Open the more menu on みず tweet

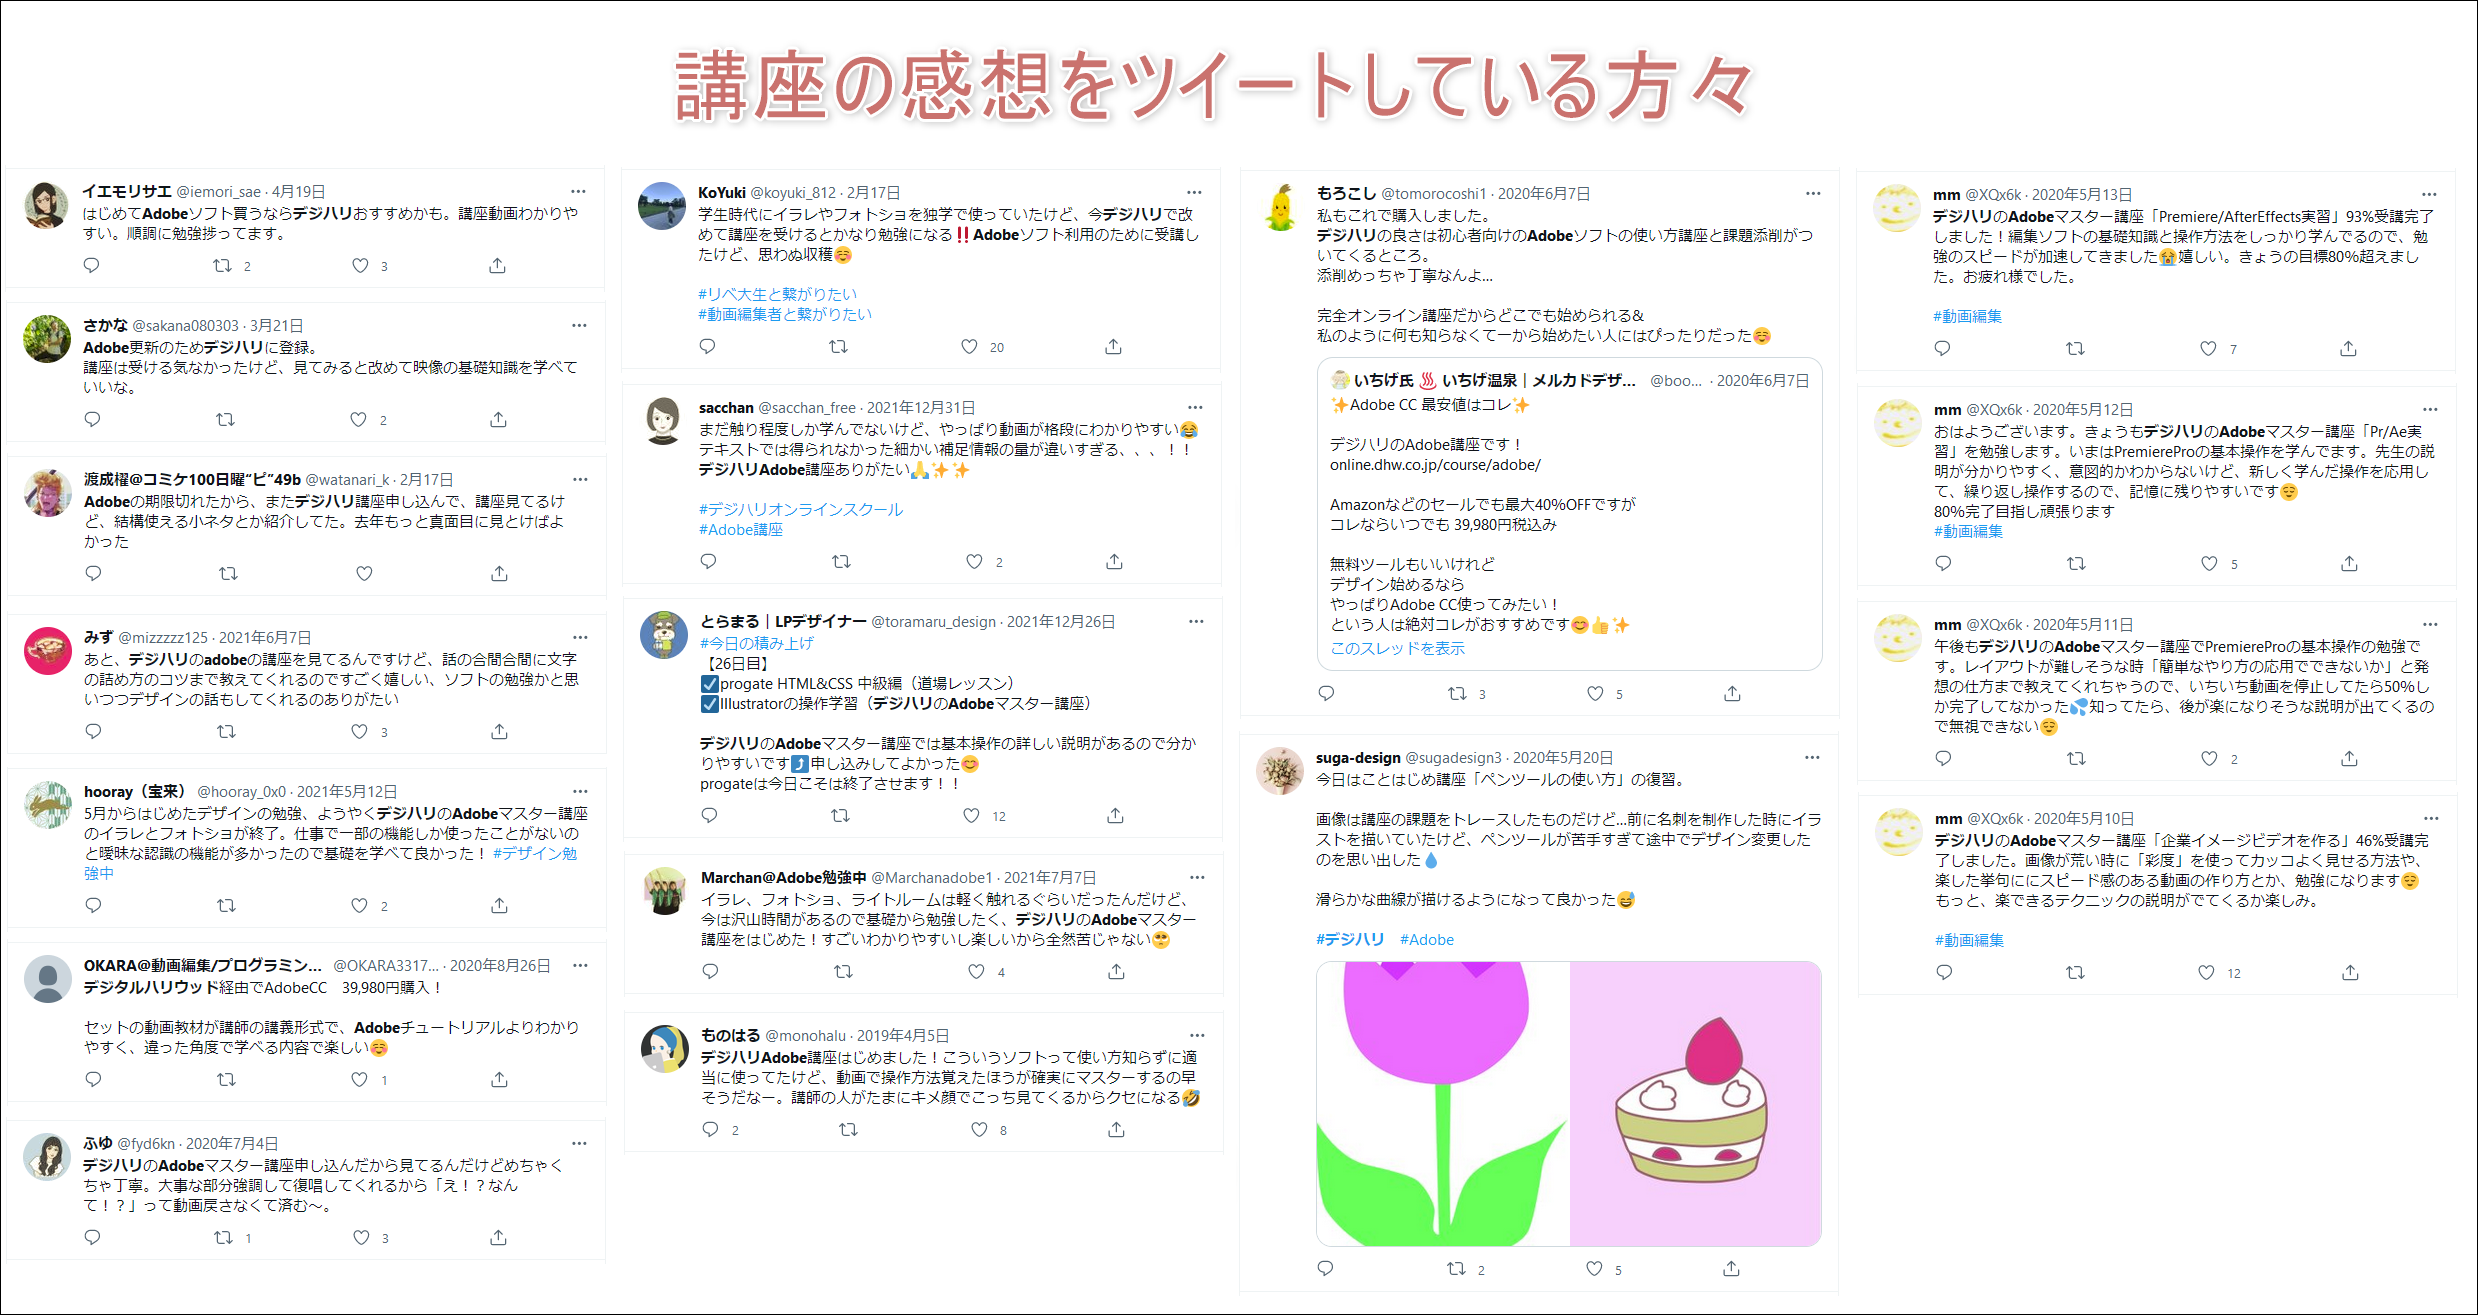(x=580, y=637)
